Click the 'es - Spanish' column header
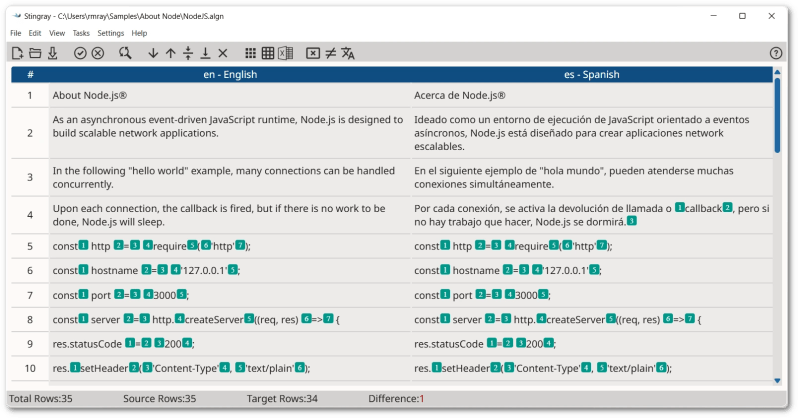798x418 pixels. (591, 74)
